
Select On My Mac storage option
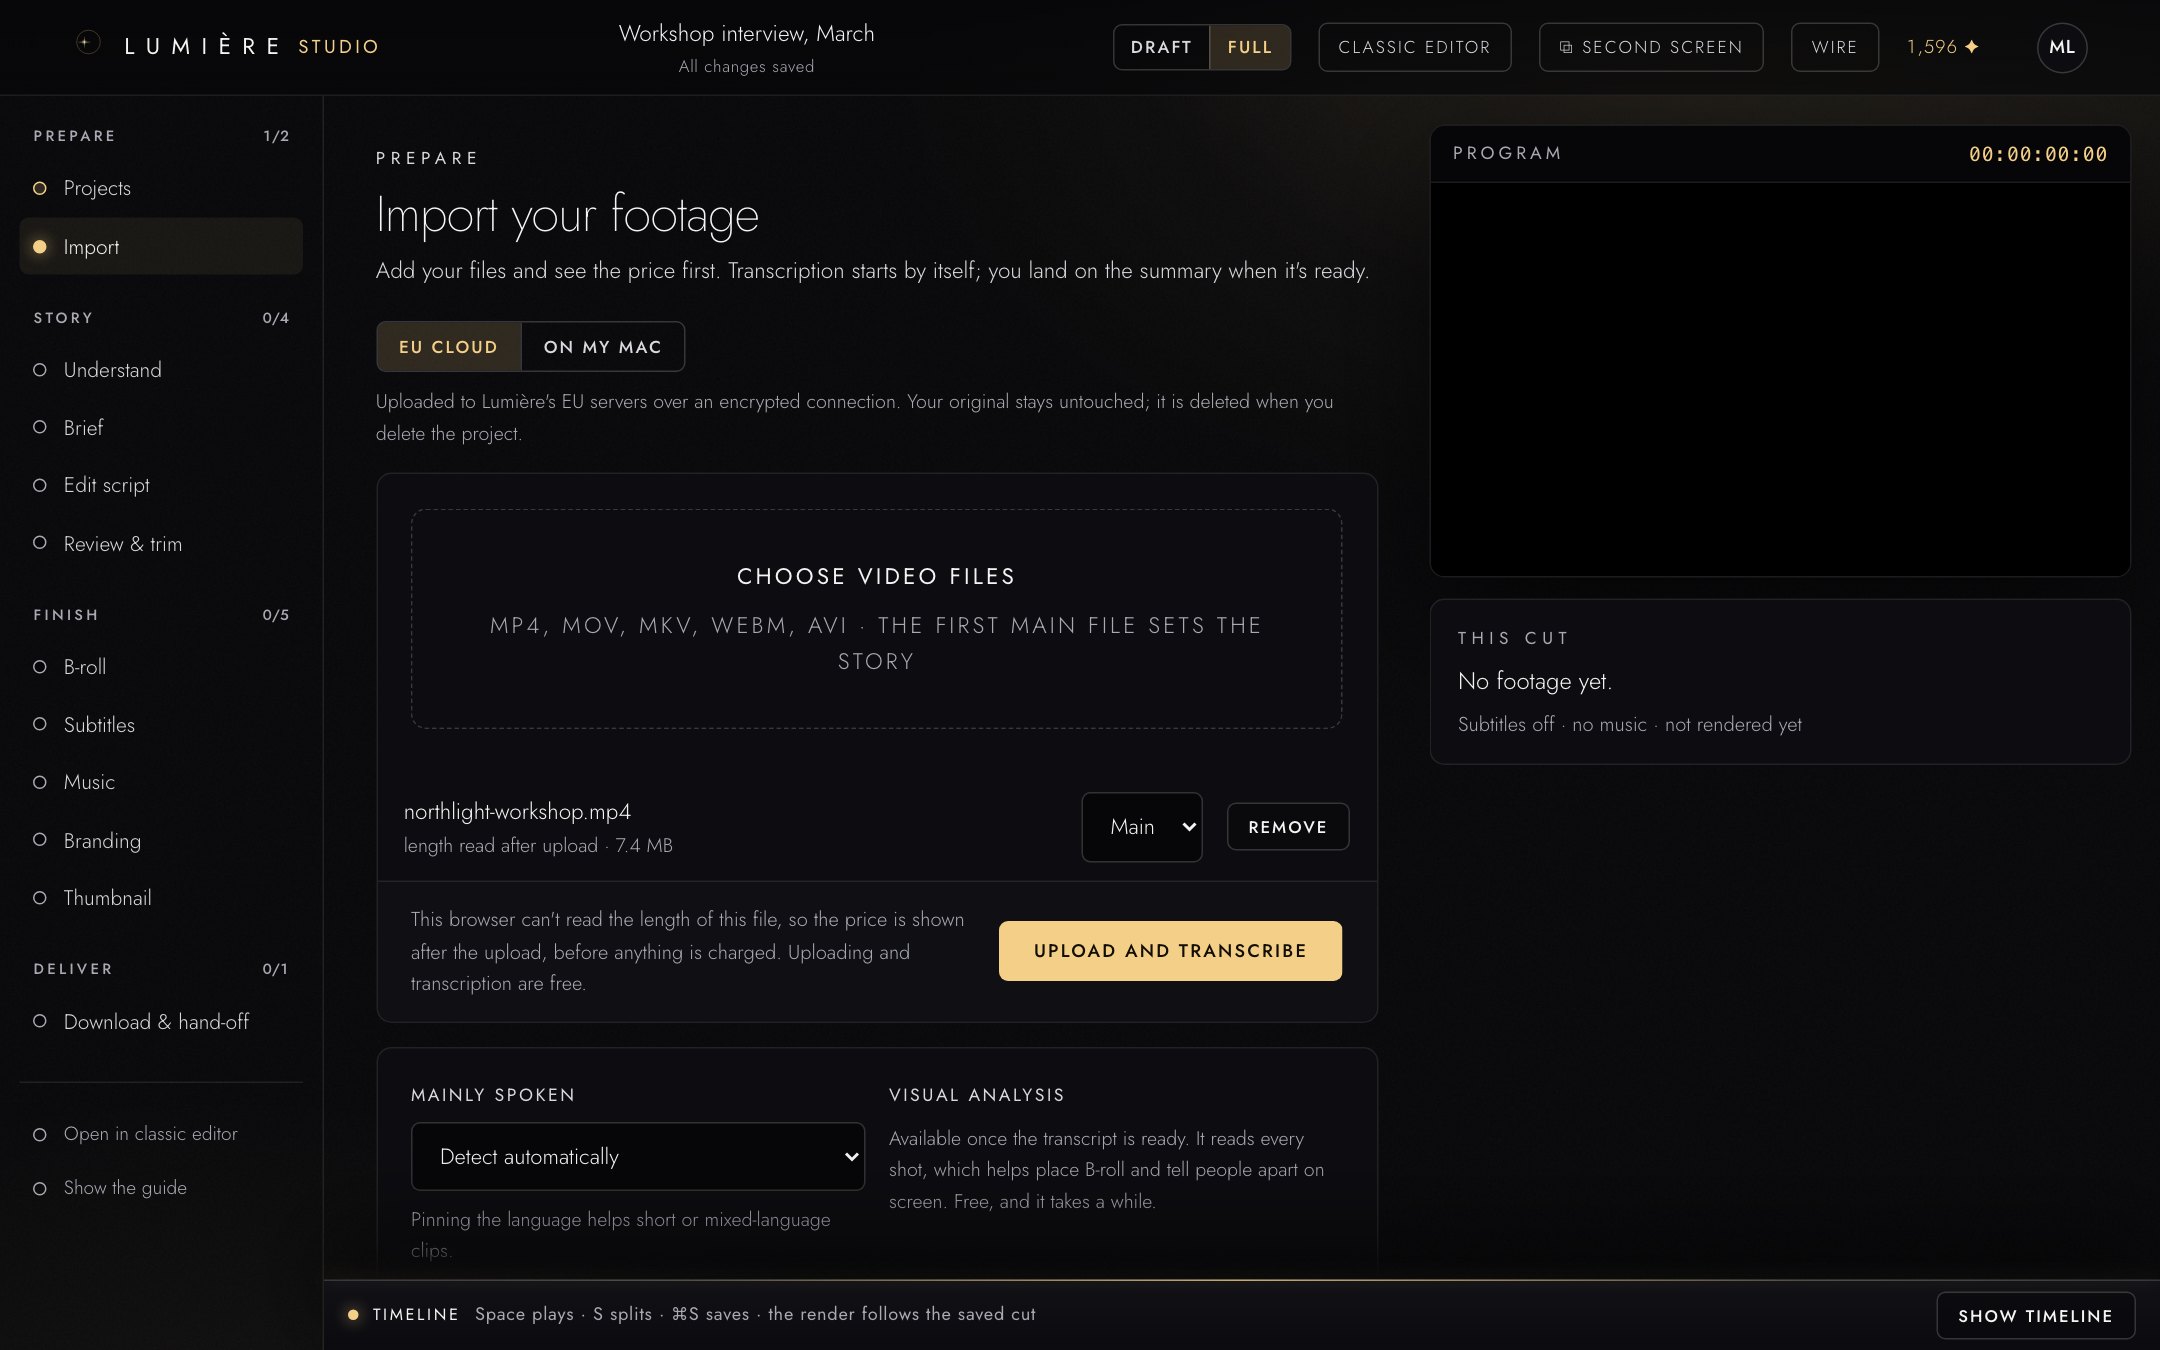(x=603, y=346)
